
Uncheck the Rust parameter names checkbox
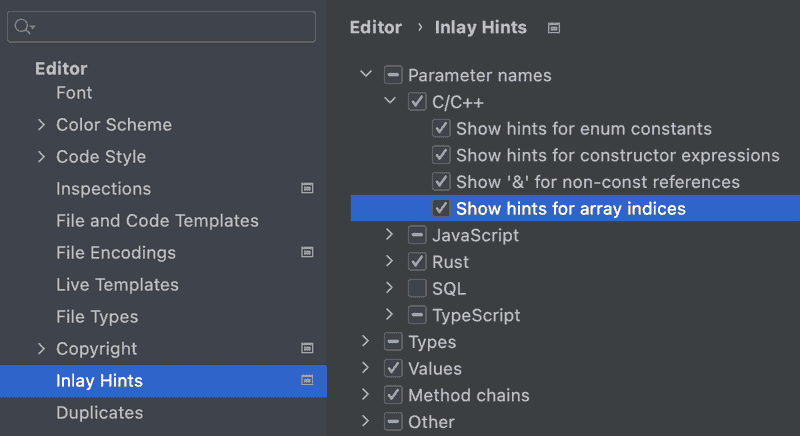417,262
